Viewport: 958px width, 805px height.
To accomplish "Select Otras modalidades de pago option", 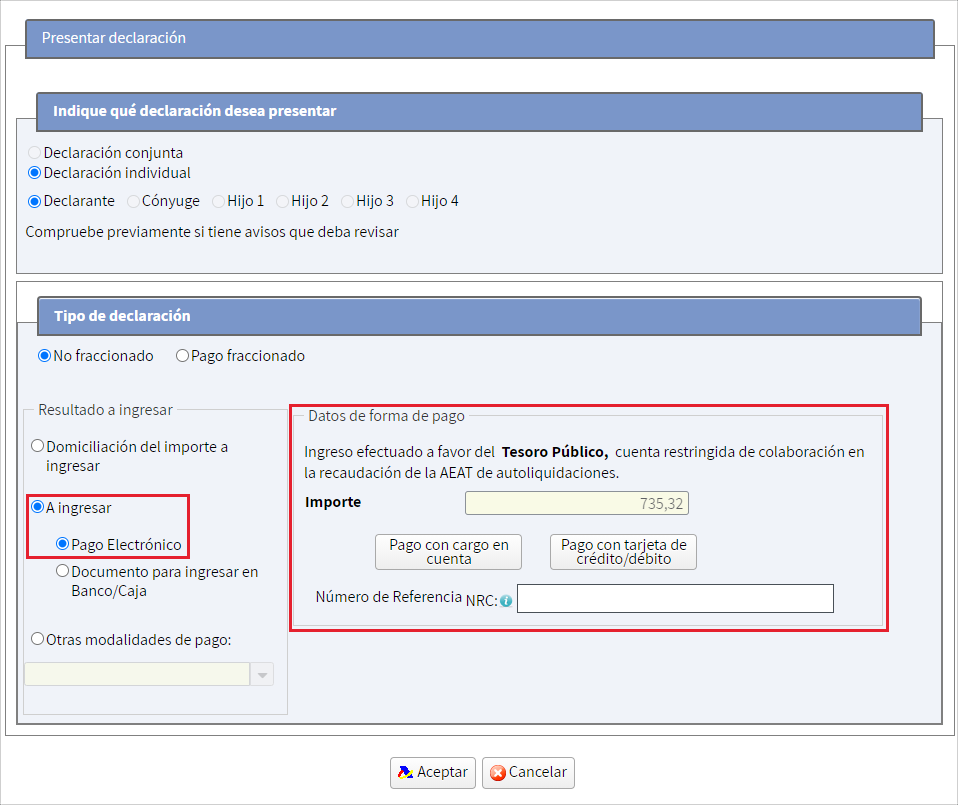I will click(x=37, y=639).
